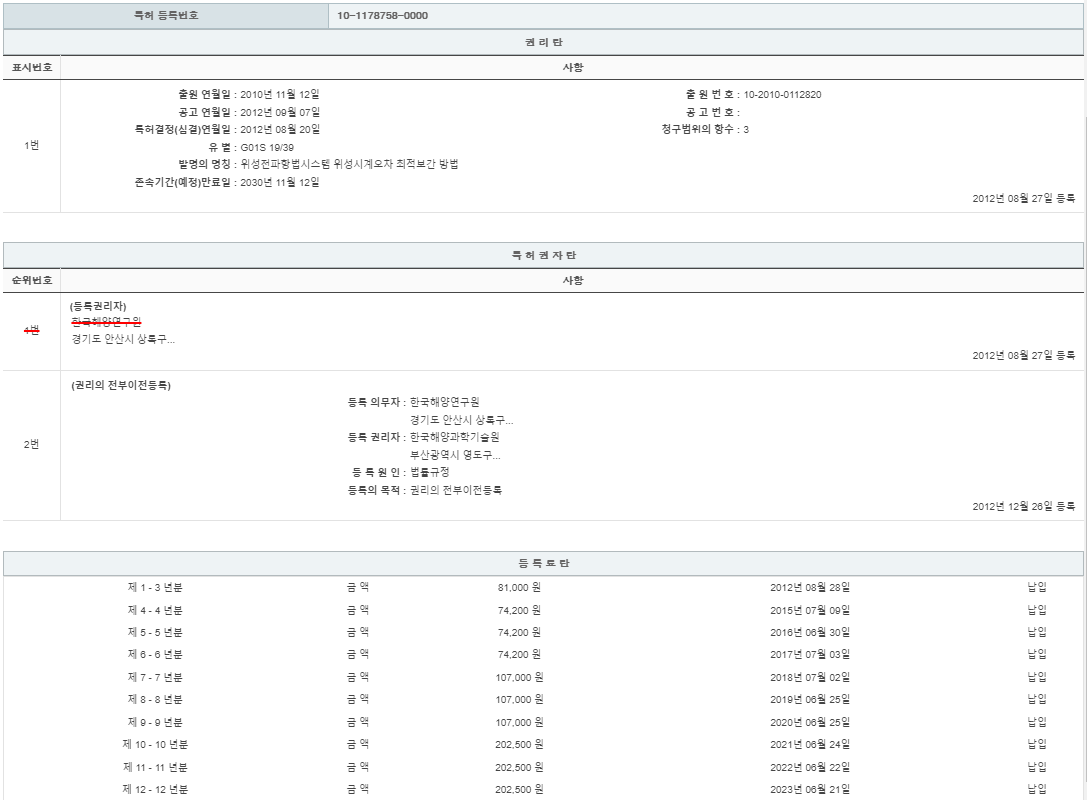
Task: Click the 특허권자란 section header
Action: pos(543,256)
